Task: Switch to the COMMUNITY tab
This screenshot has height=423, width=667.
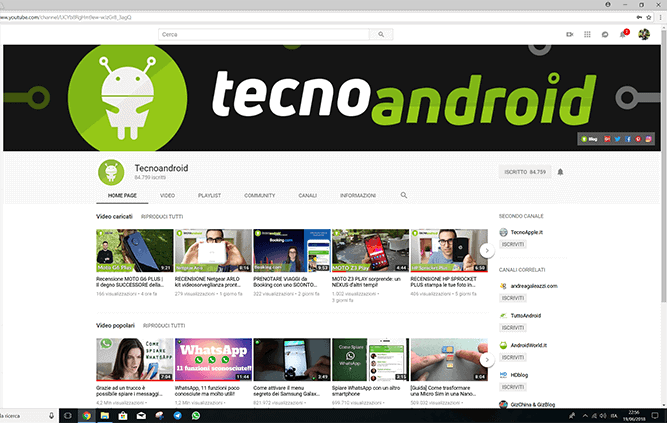Action: 259,195
